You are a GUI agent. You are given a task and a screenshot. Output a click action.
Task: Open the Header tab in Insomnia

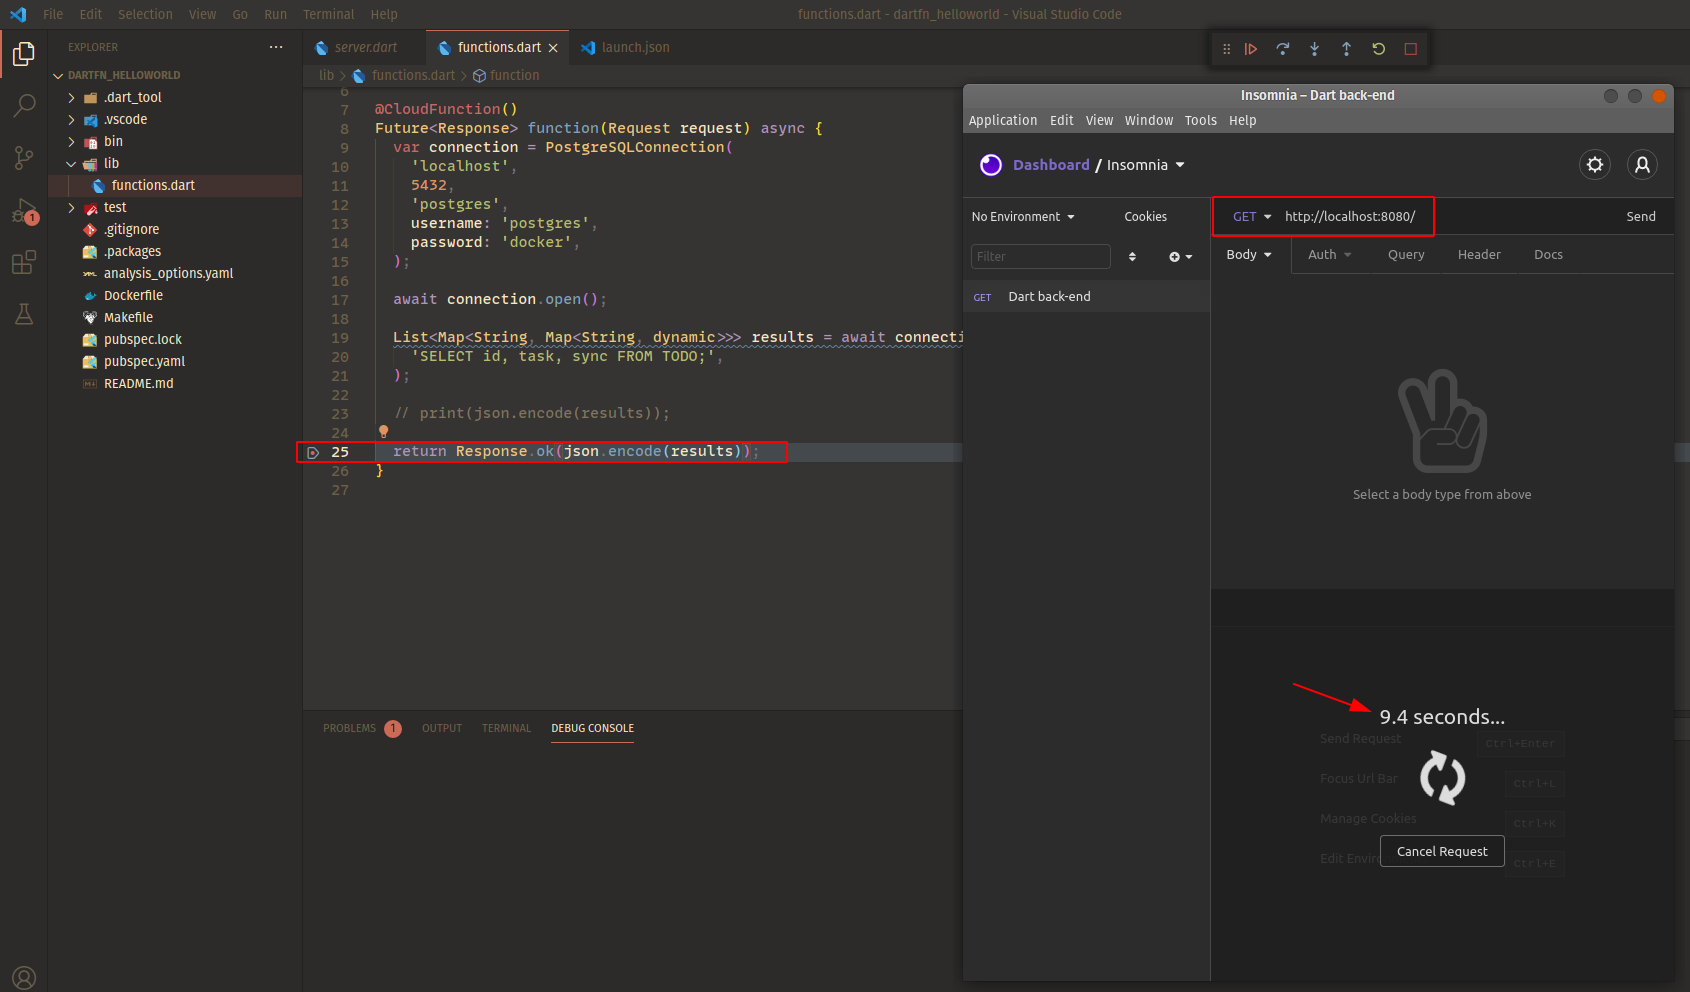click(x=1479, y=254)
